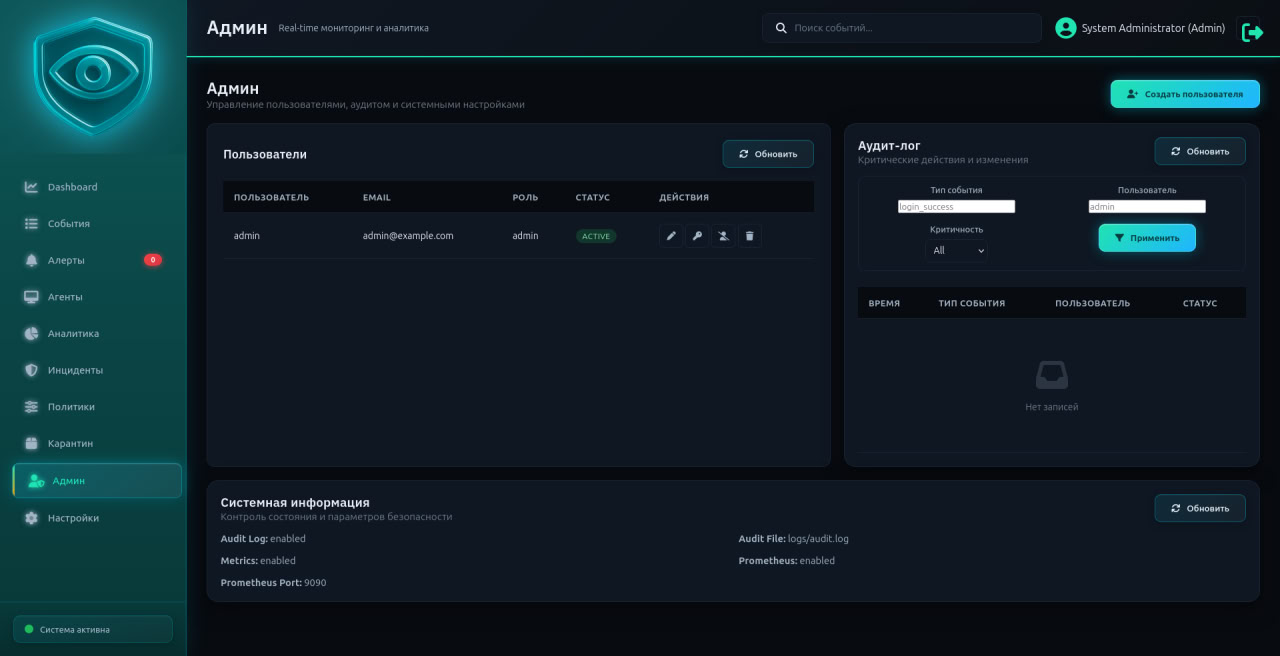The height and width of the screenshot is (656, 1280).
Task: Click System Administrator (Admin) user name
Action: [x=1153, y=28]
